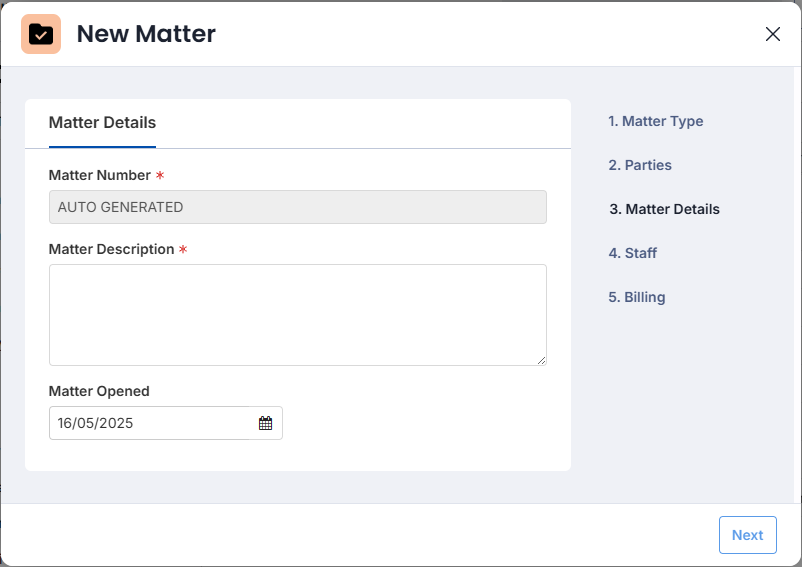Image resolution: width=802 pixels, height=567 pixels.
Task: Select the 3. Matter Details step
Action: coord(664,209)
